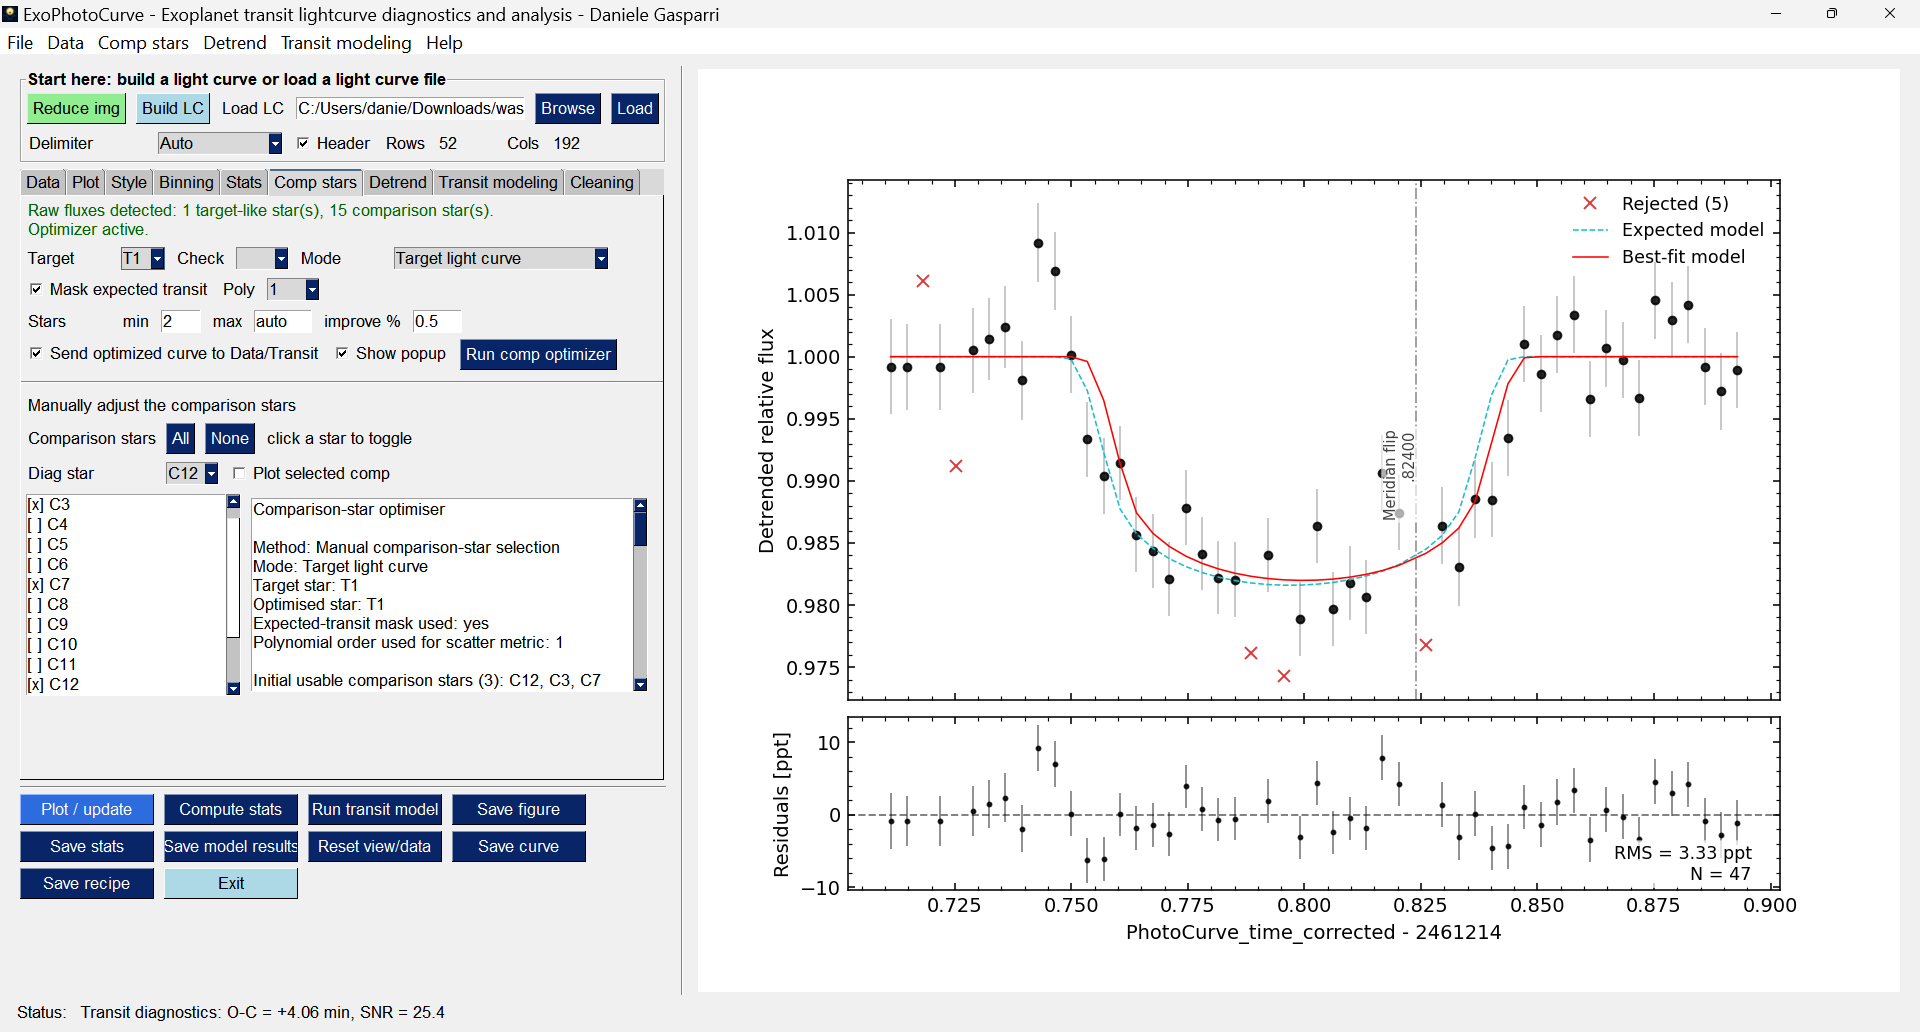Open Mode Target light curve dropdown
Image resolution: width=1920 pixels, height=1032 pixels.
pyautogui.click(x=501, y=258)
